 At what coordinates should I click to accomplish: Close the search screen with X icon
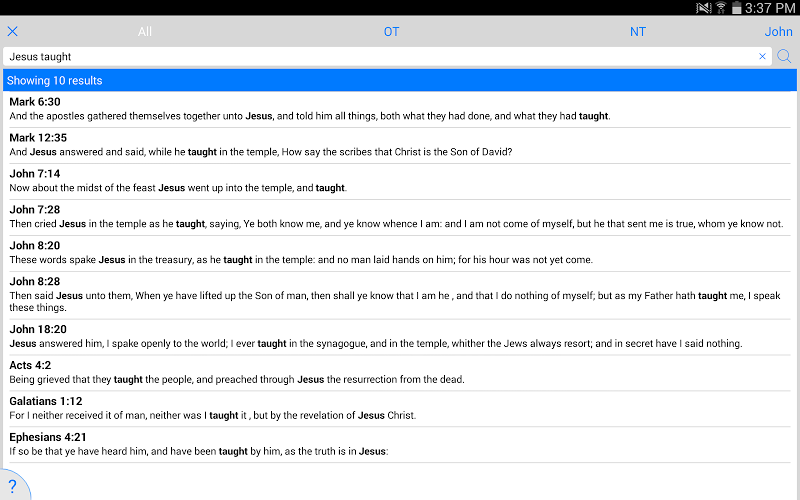[13, 32]
